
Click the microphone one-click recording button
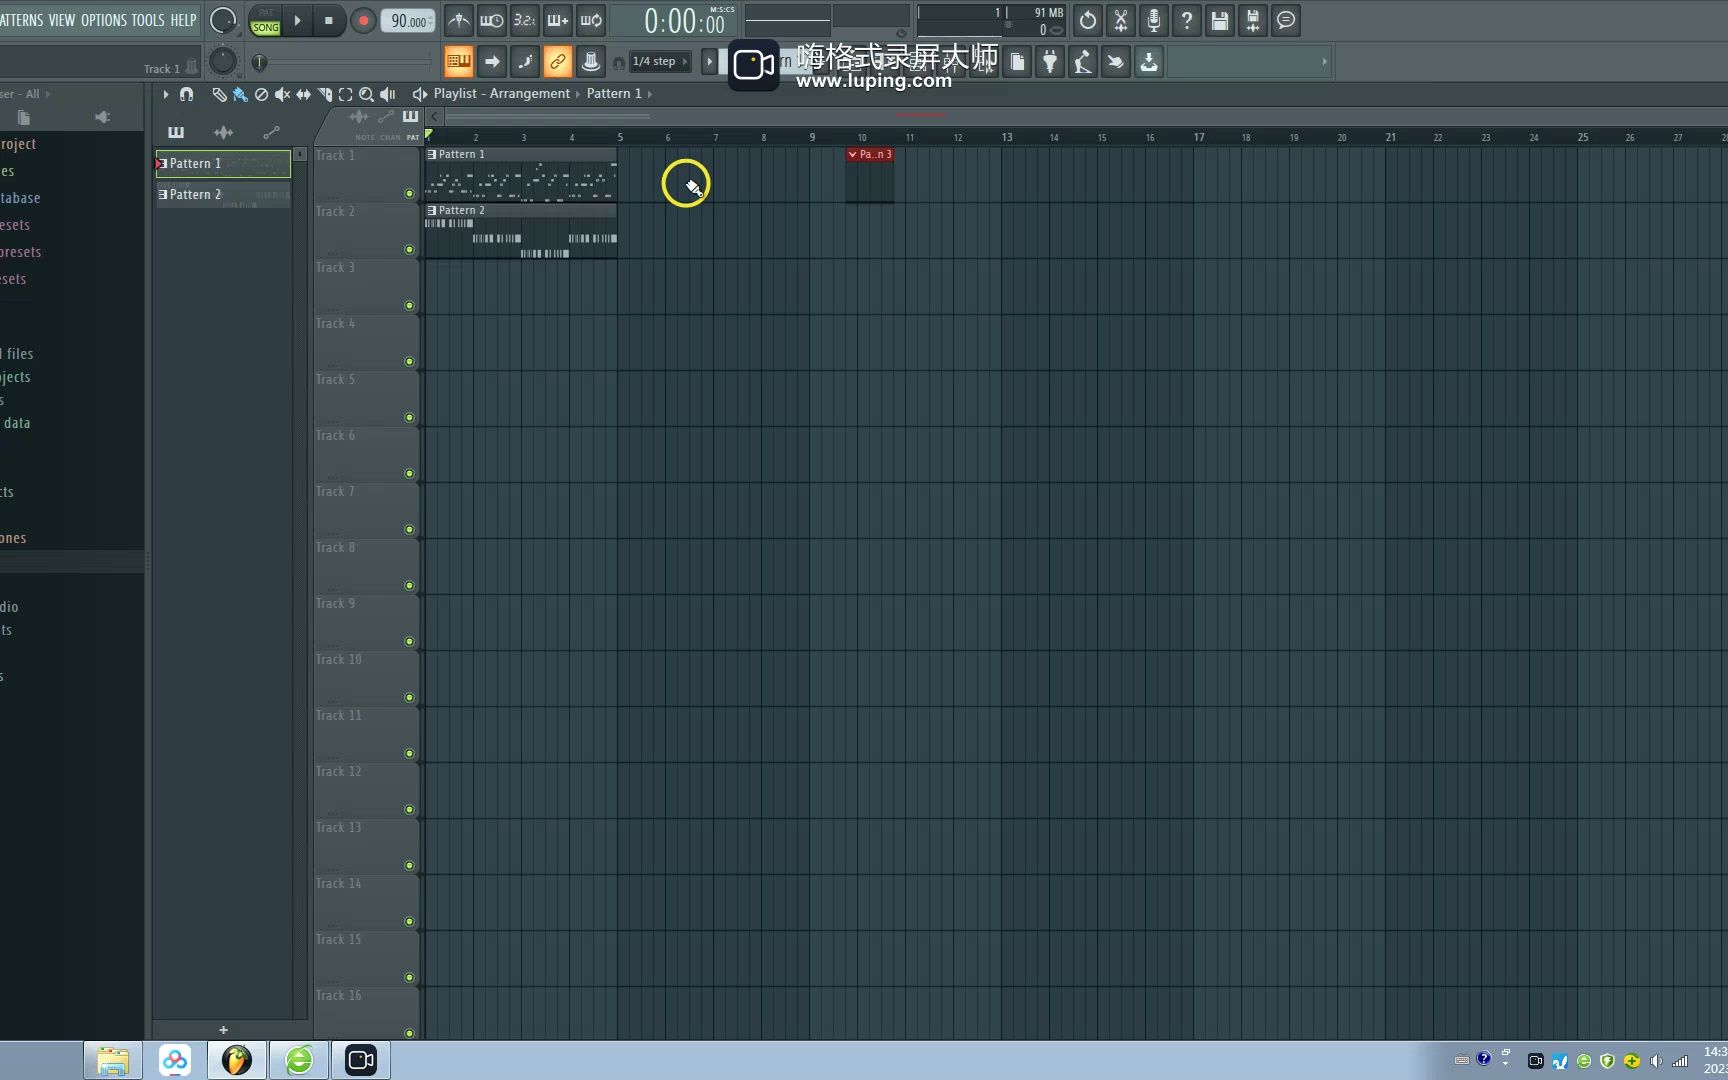(x=1154, y=20)
